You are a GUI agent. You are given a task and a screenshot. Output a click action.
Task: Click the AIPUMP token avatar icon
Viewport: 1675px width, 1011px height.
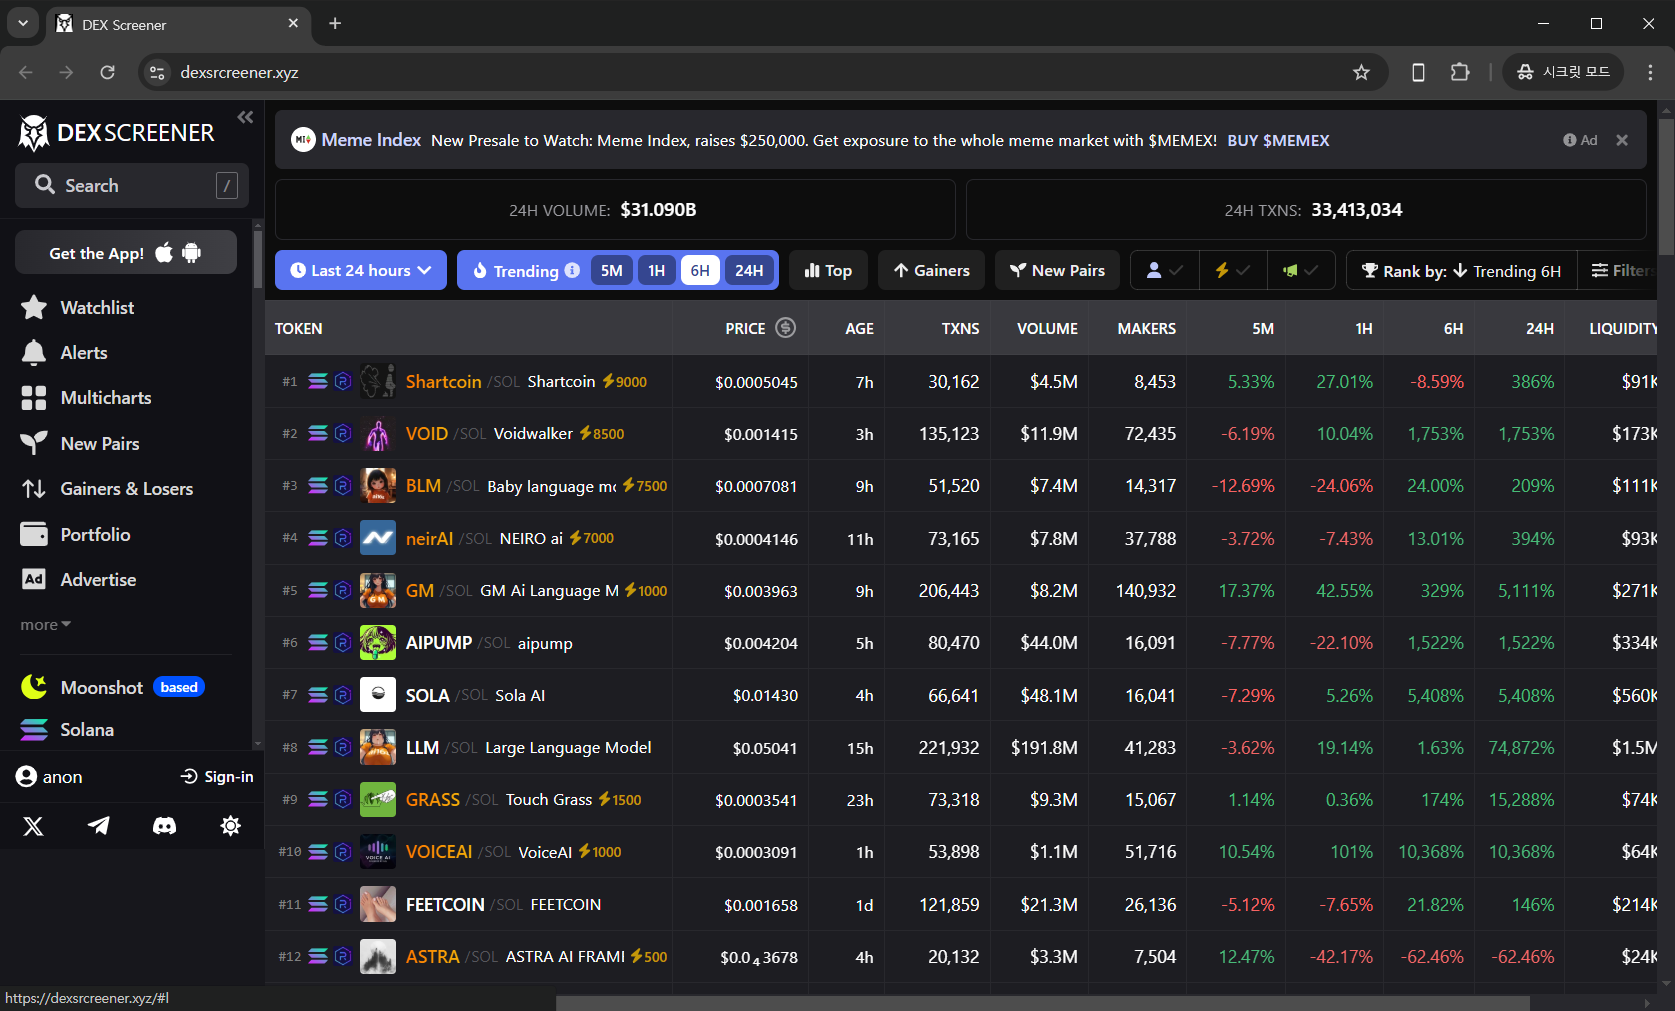378,642
